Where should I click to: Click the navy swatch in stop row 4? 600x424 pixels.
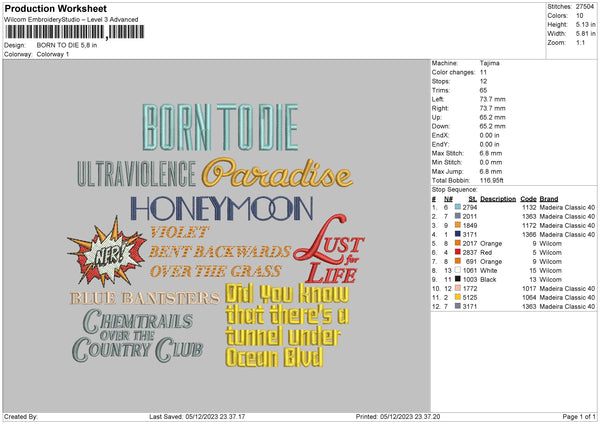click(x=458, y=234)
